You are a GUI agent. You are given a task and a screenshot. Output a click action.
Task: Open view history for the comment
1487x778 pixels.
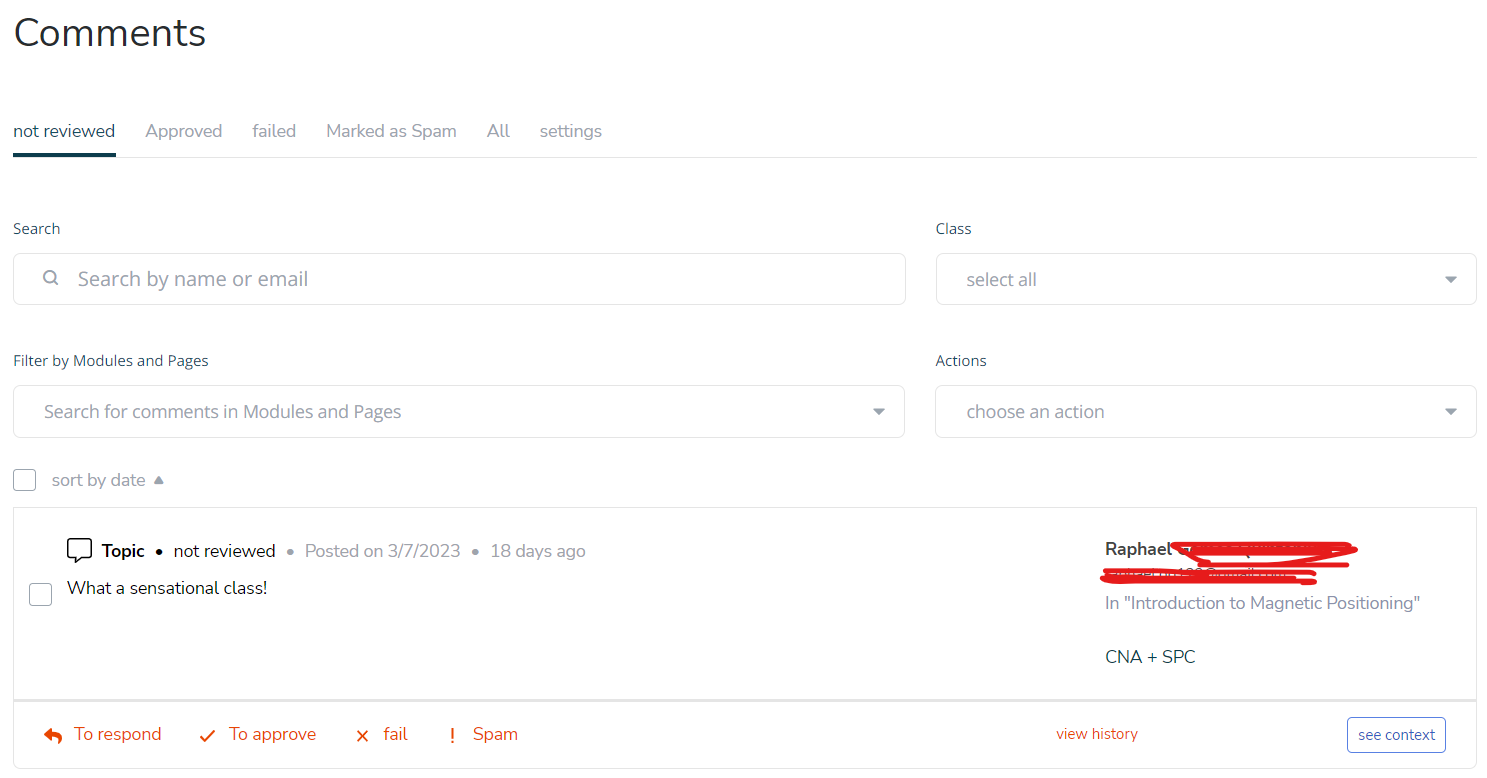pyautogui.click(x=1097, y=733)
